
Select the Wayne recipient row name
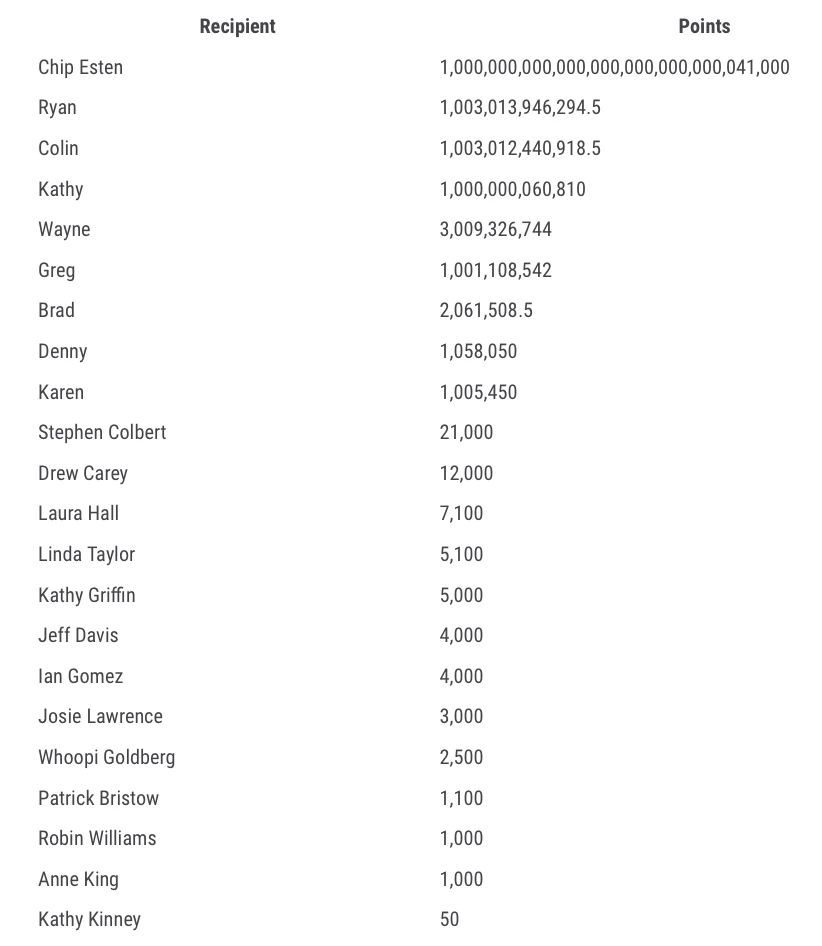64,230
